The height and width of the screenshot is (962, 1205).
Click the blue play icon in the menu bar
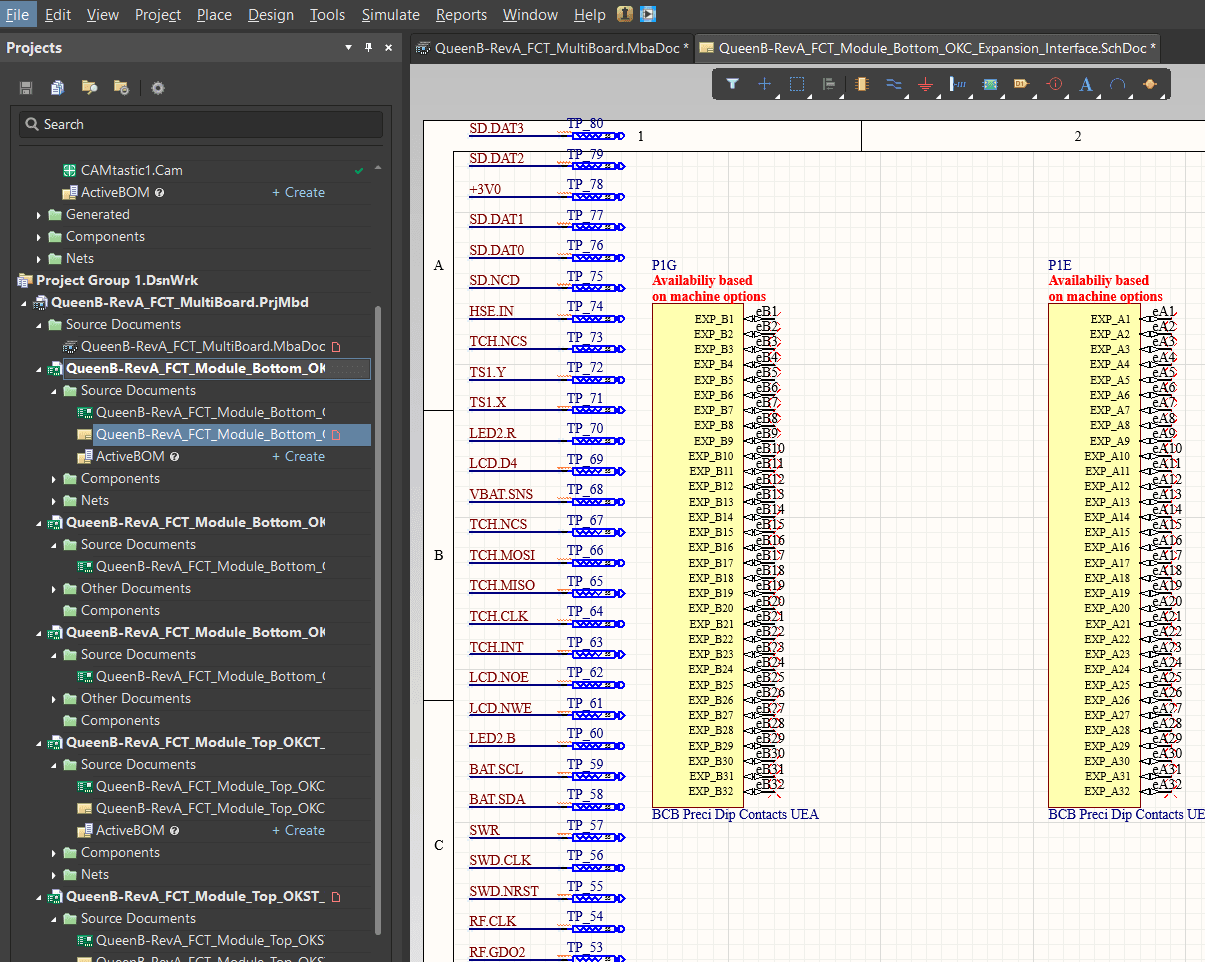649,15
